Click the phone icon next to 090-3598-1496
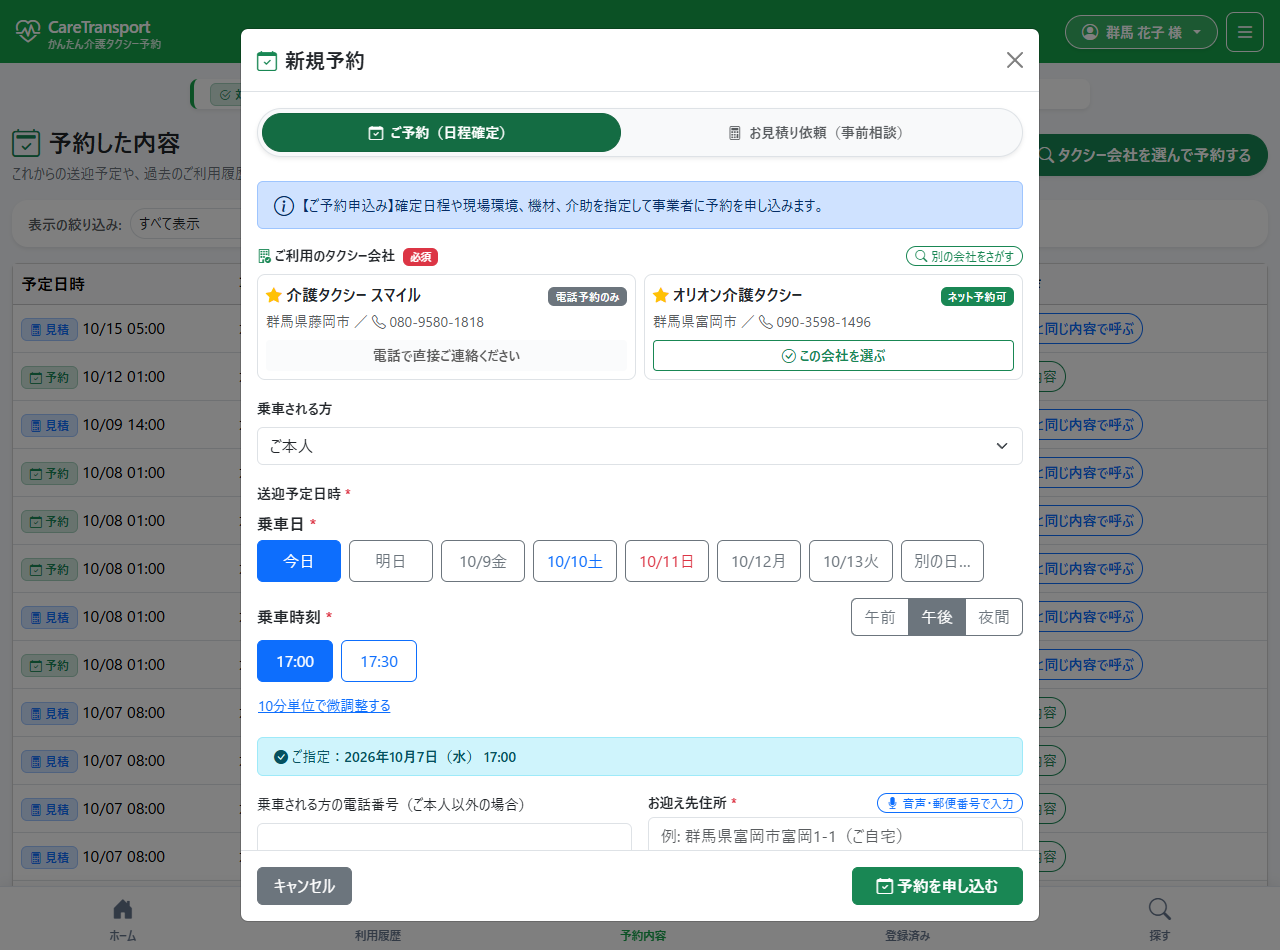Screen dimensions: 1280x950 click(x=765, y=323)
